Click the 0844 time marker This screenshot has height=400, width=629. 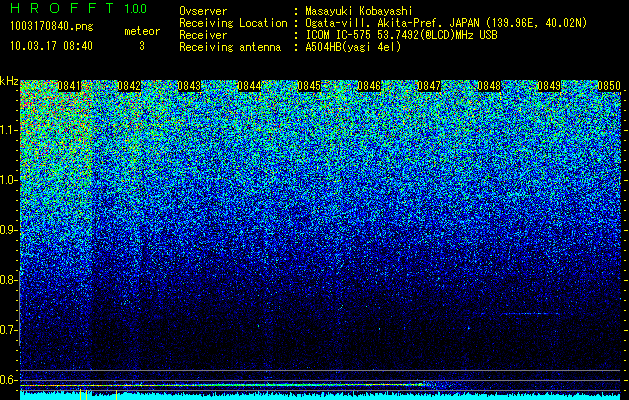[249, 86]
